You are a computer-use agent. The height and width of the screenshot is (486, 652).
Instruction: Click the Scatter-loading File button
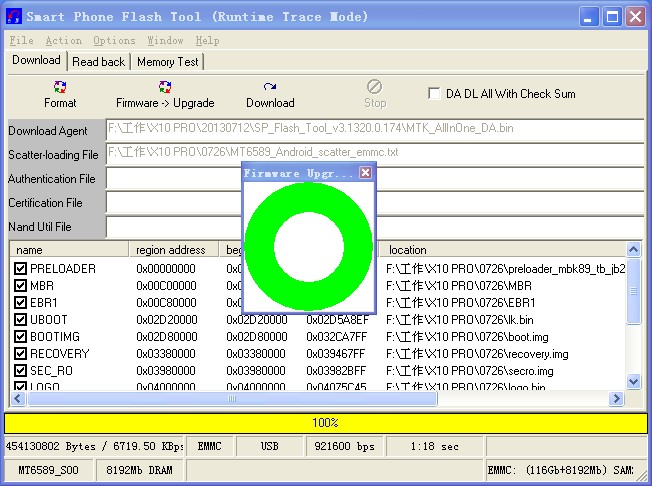(x=54, y=155)
